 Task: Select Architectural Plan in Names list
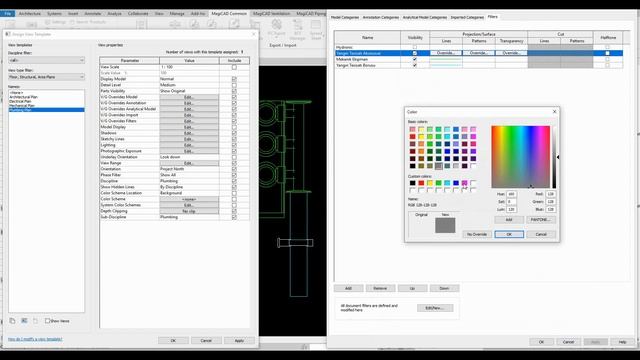coord(23,97)
